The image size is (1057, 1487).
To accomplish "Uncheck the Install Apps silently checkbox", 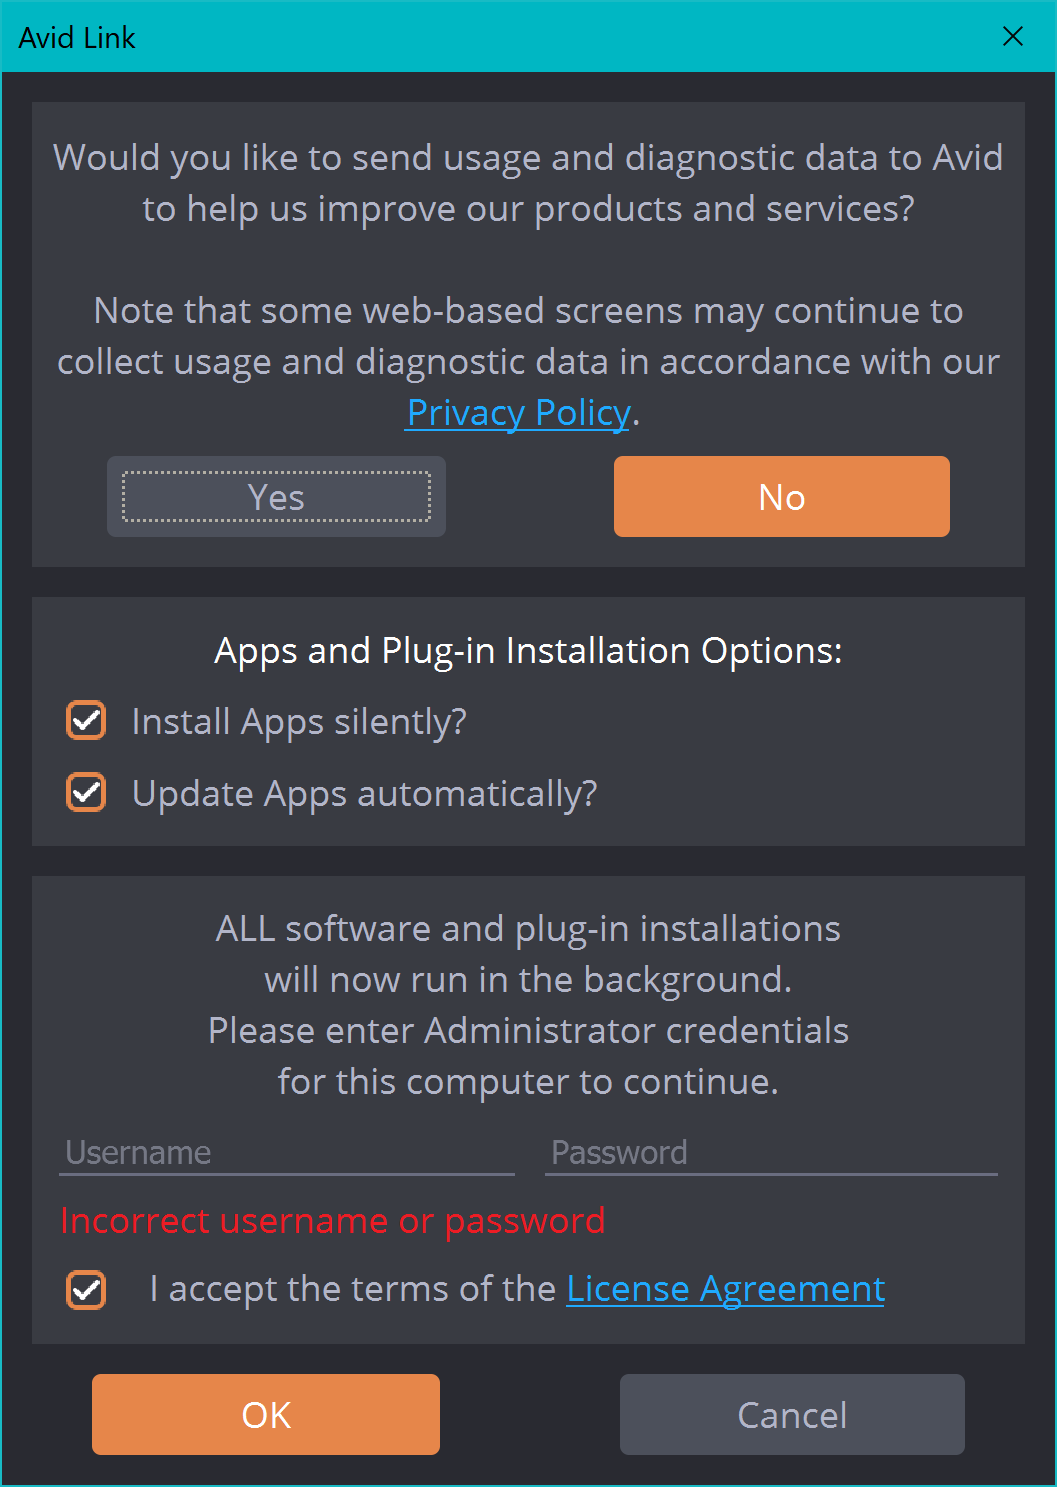I will 86,721.
